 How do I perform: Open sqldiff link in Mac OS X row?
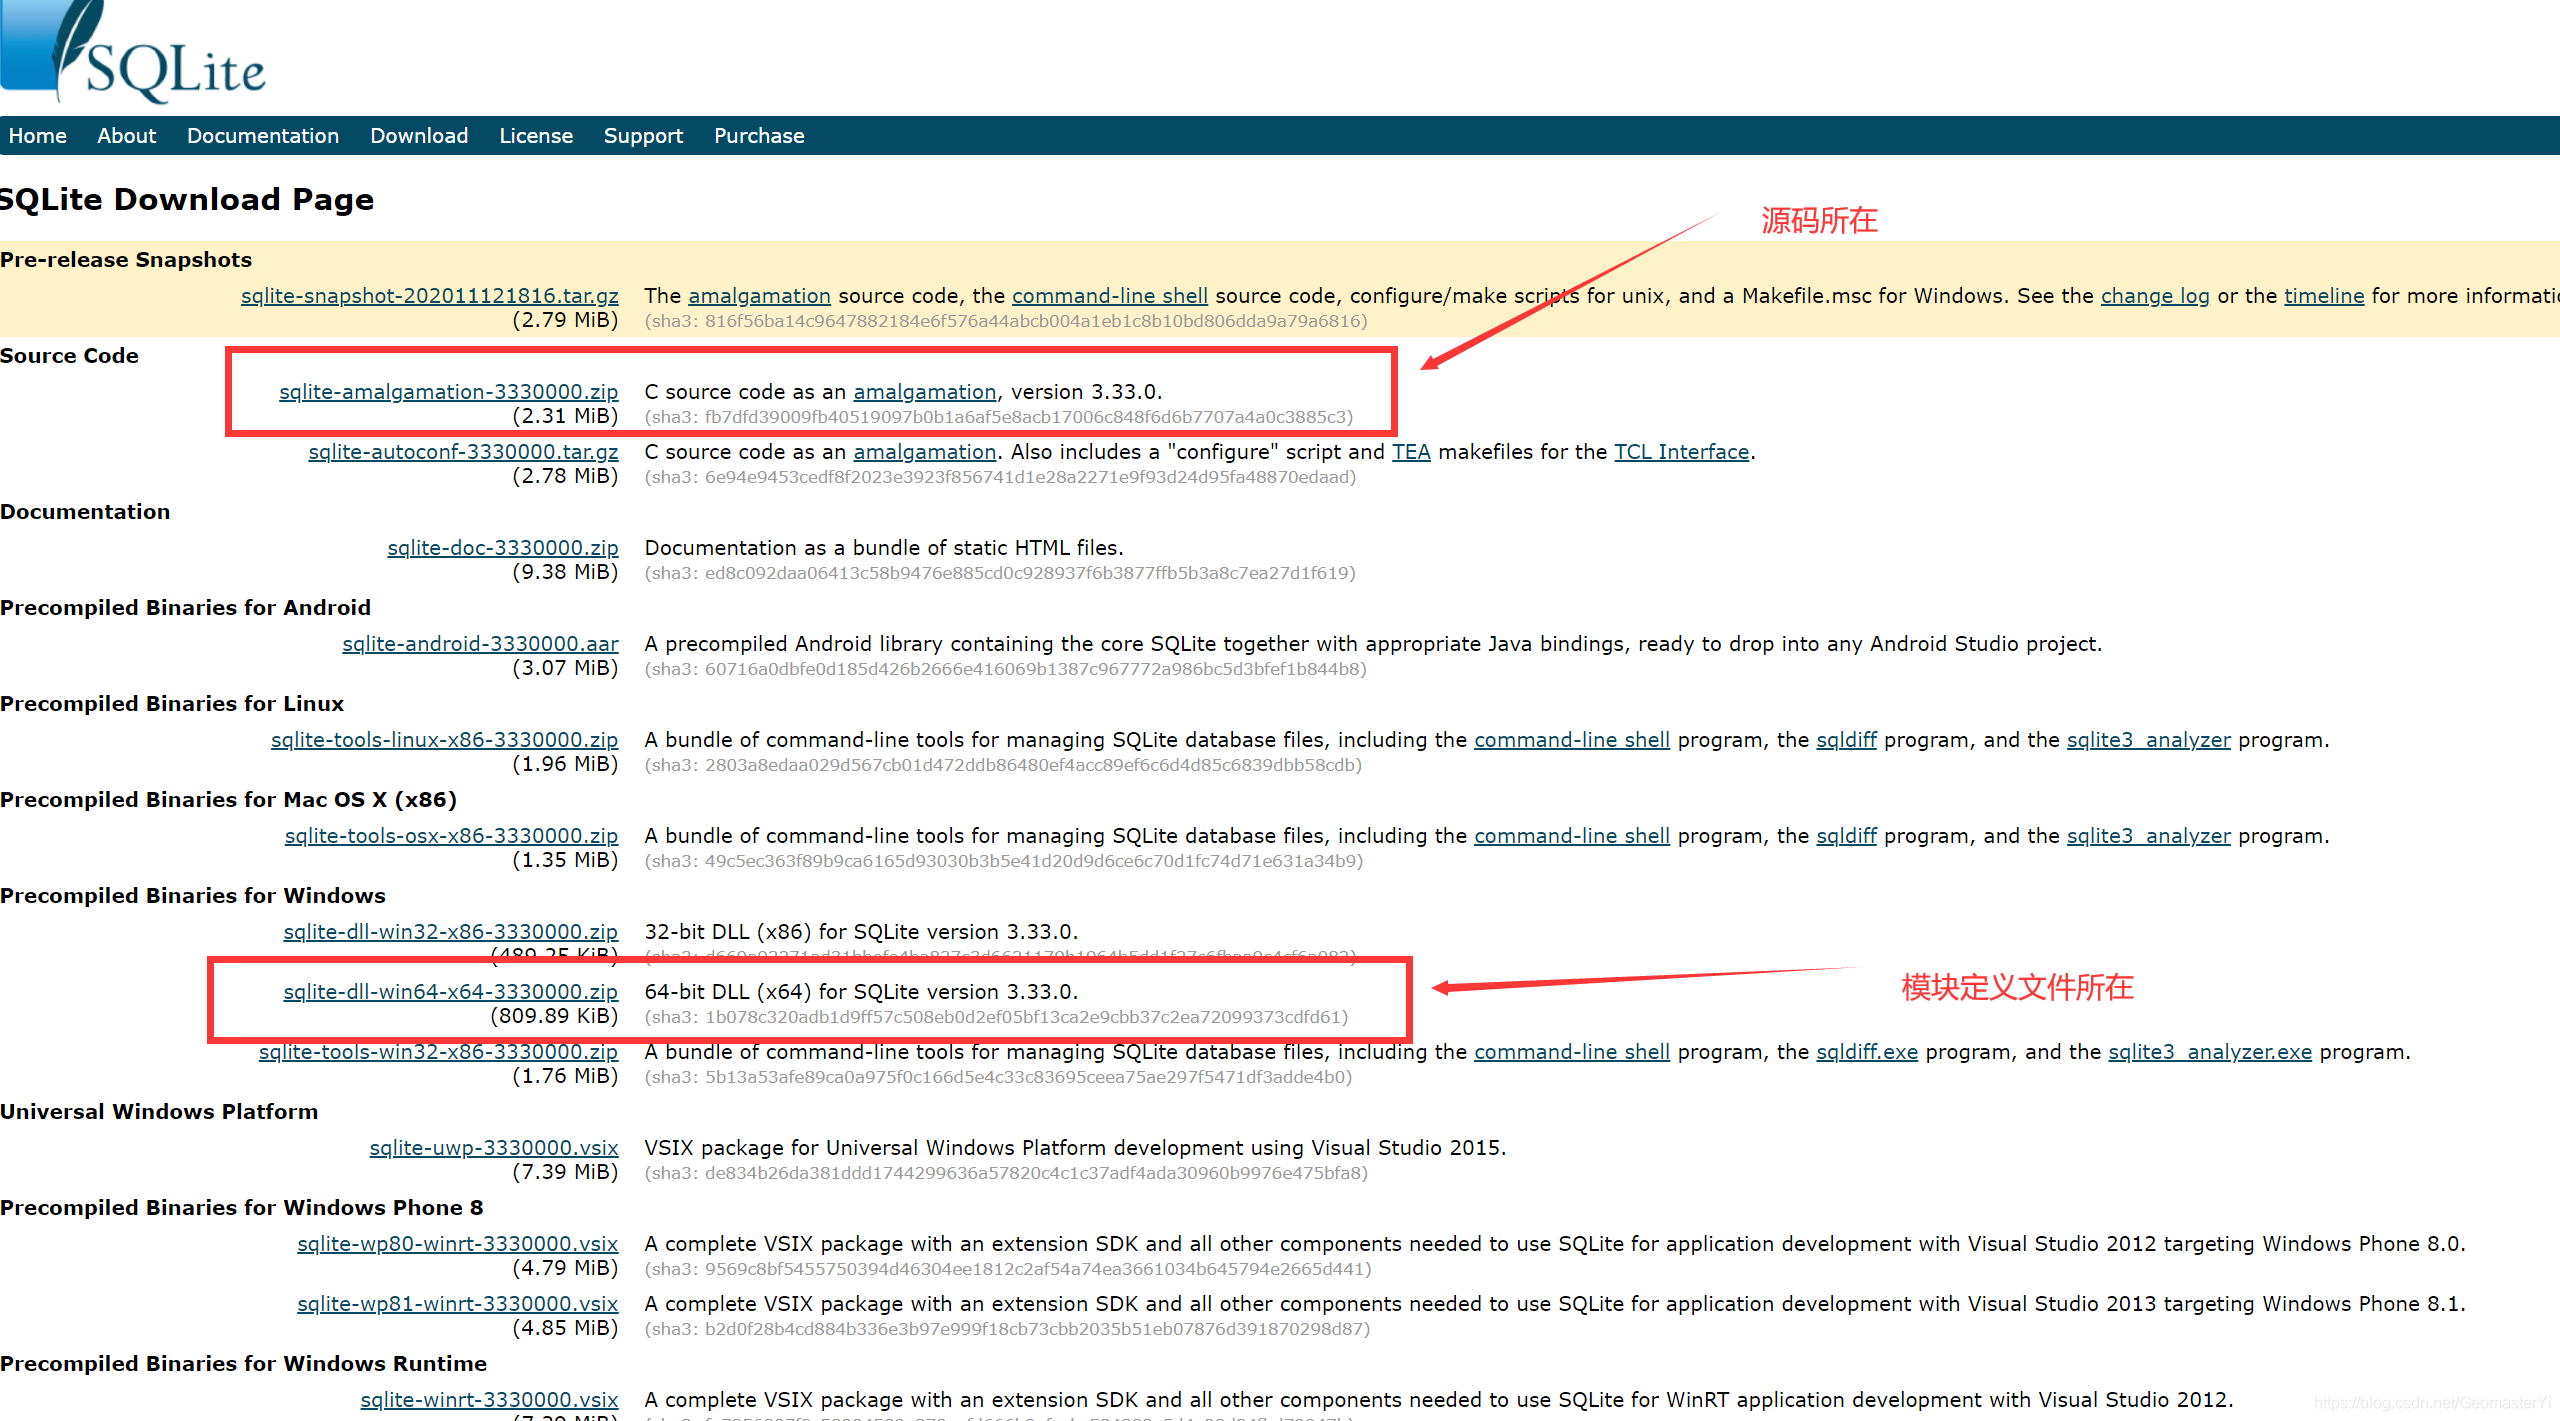[1846, 836]
